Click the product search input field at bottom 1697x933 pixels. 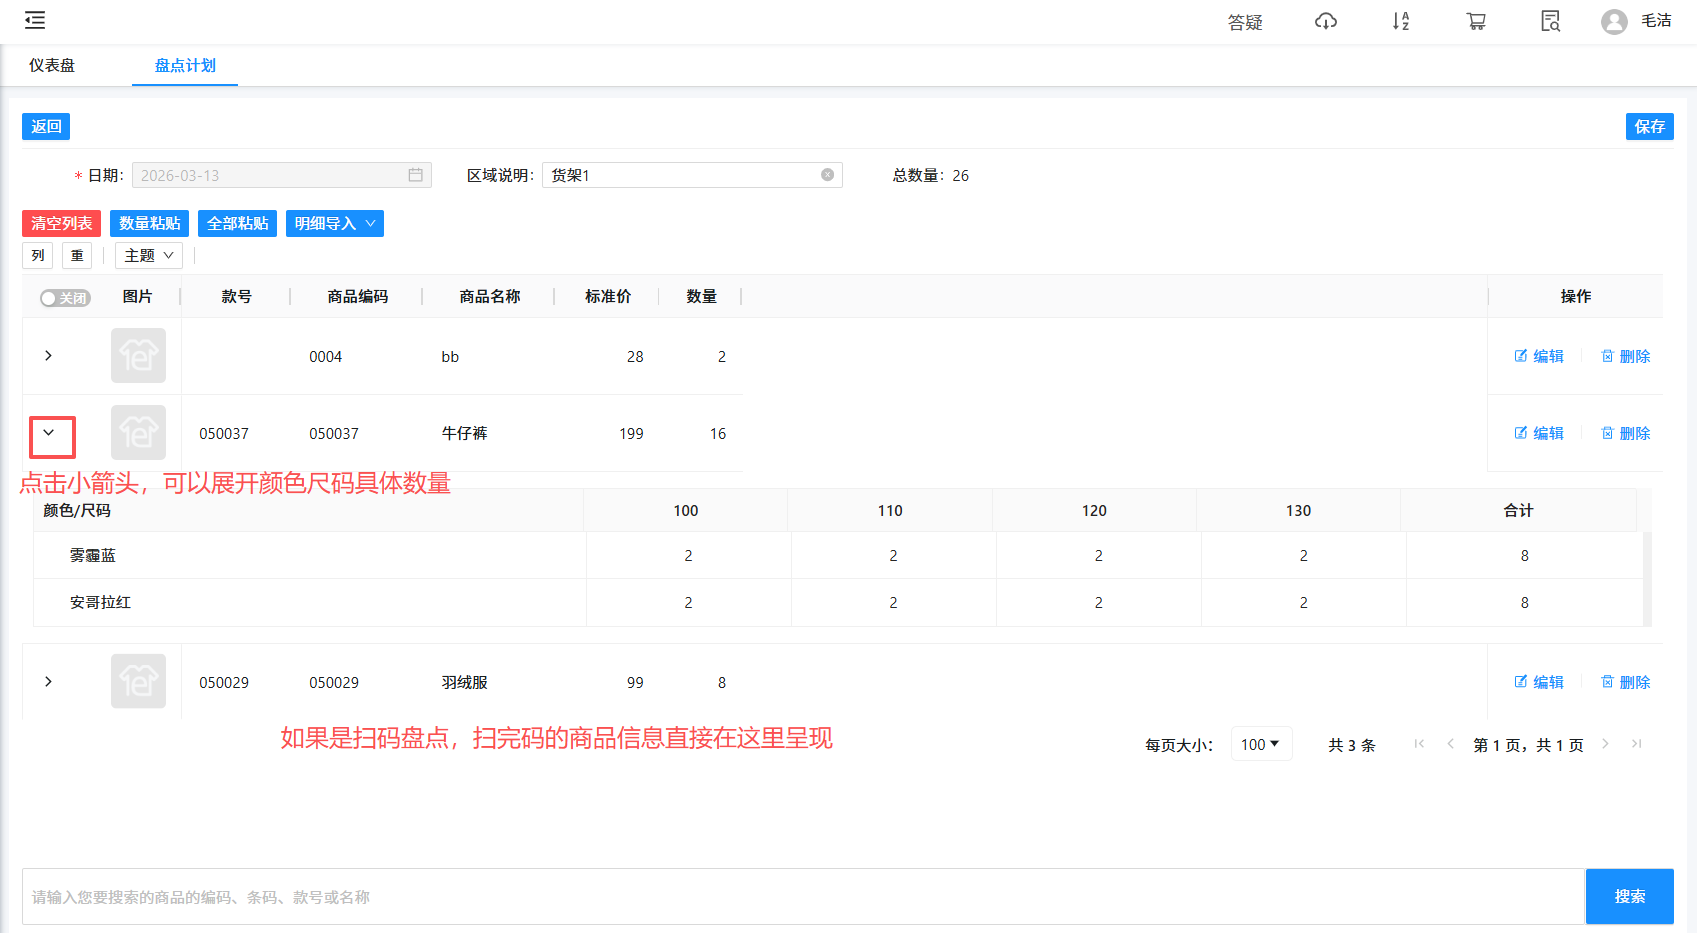pyautogui.click(x=700, y=896)
